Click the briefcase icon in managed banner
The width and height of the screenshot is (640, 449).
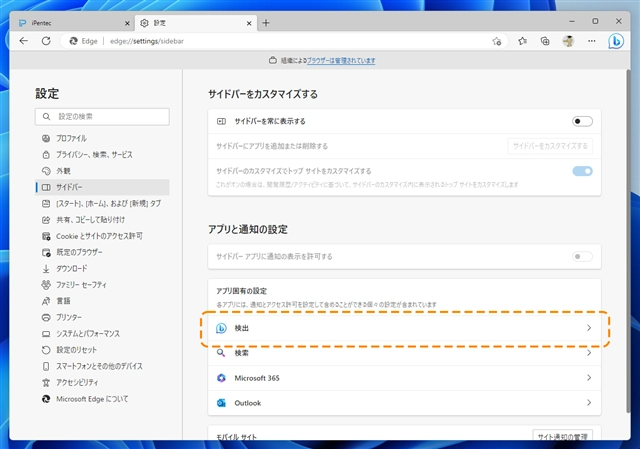(x=273, y=60)
